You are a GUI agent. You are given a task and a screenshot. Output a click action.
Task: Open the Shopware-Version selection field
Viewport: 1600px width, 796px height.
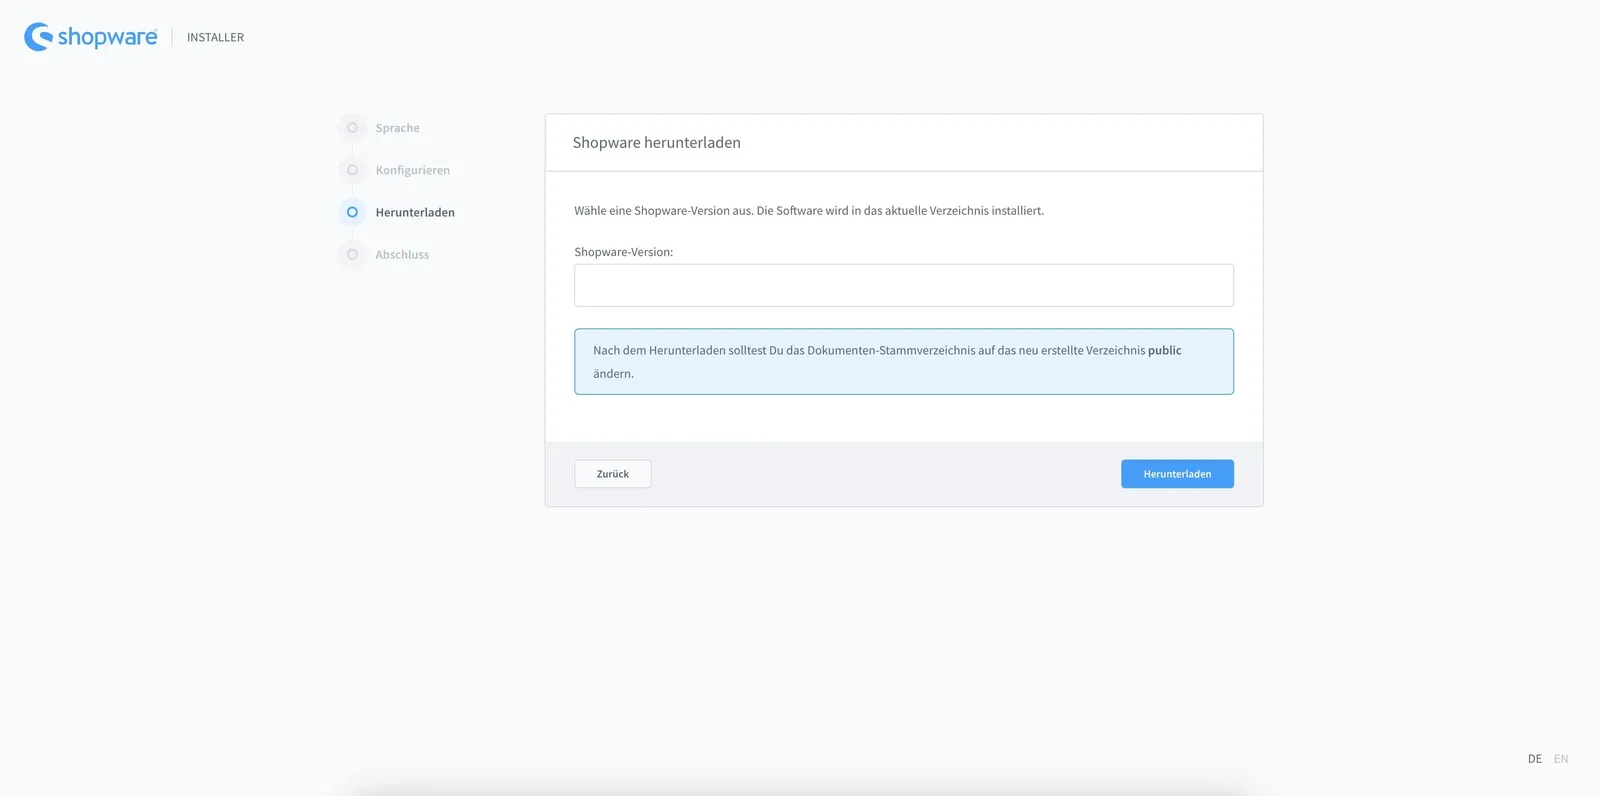[904, 285]
